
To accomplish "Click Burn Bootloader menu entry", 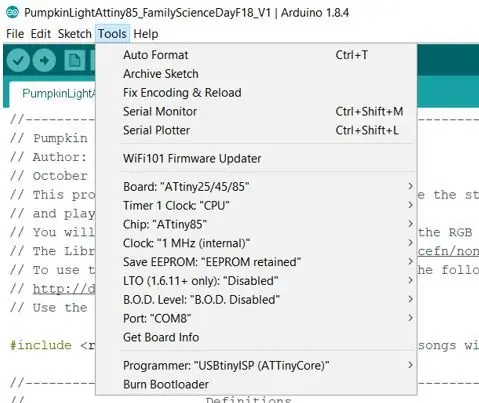I will (256, 384).
